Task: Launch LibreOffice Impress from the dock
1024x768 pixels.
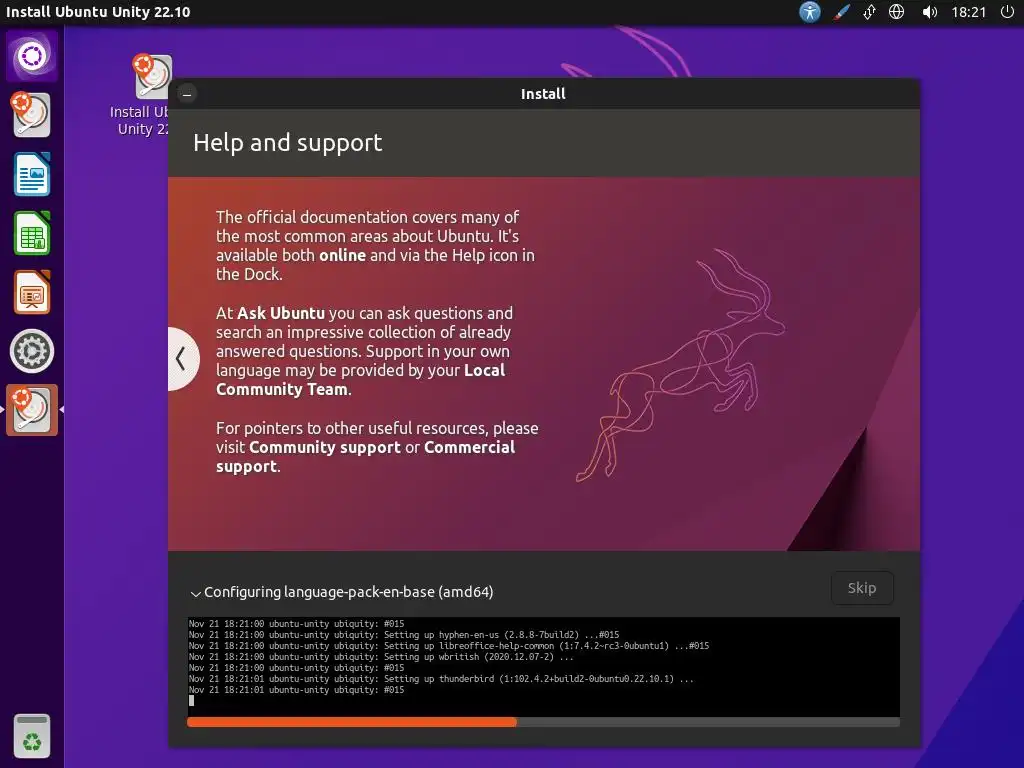Action: point(32,292)
